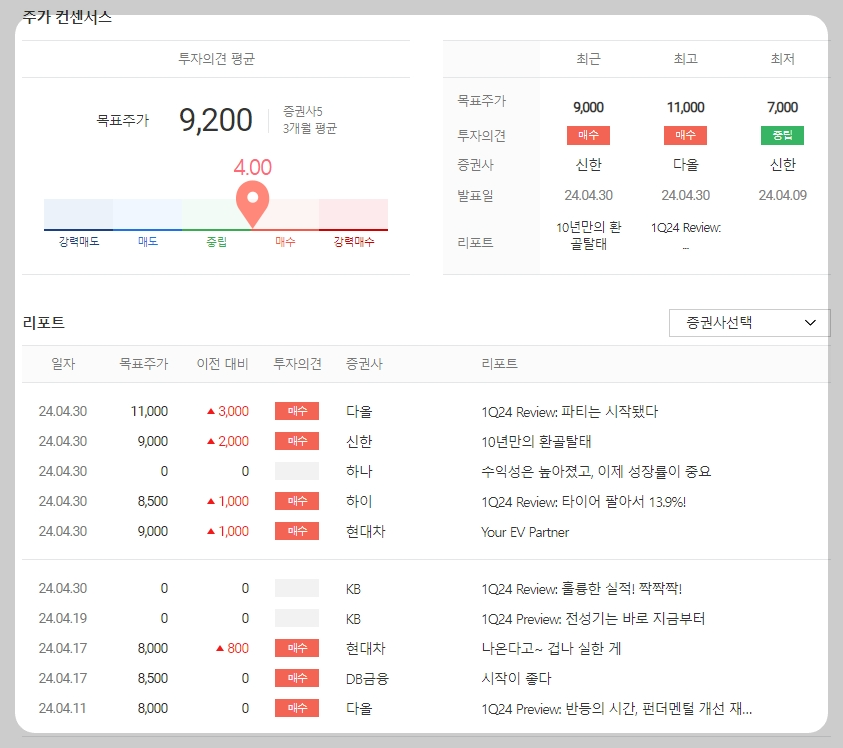The height and width of the screenshot is (748, 843).
Task: Click the 투자의견 column header in report table
Action: point(297,364)
